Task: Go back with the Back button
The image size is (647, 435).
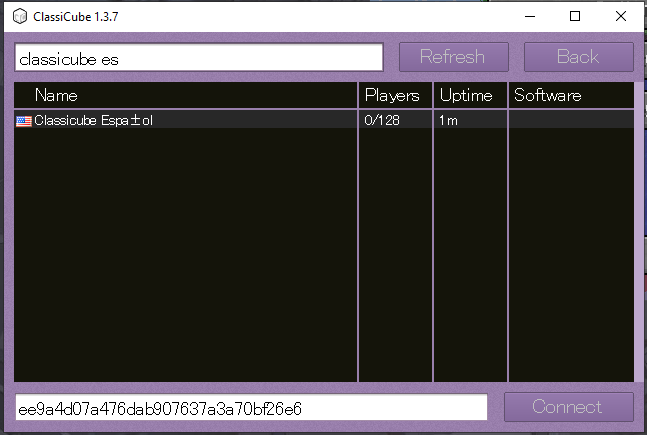Action: (x=579, y=57)
